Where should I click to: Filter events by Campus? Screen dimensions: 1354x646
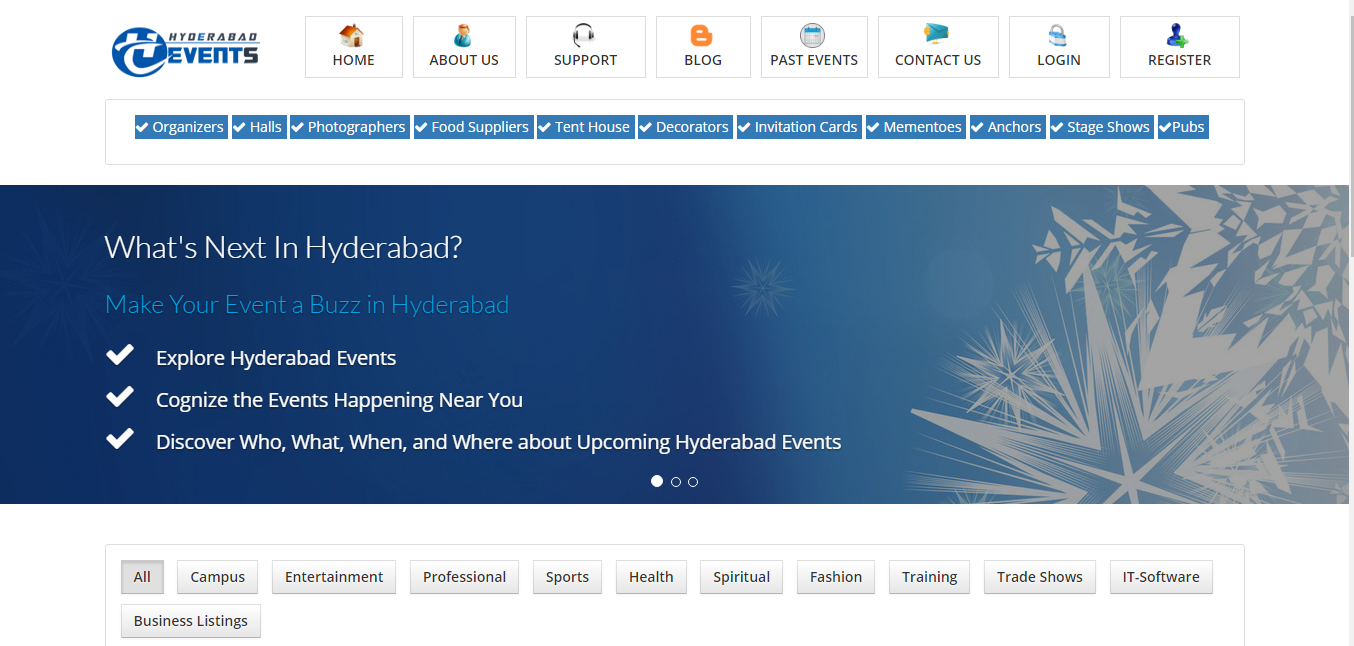[x=218, y=577]
